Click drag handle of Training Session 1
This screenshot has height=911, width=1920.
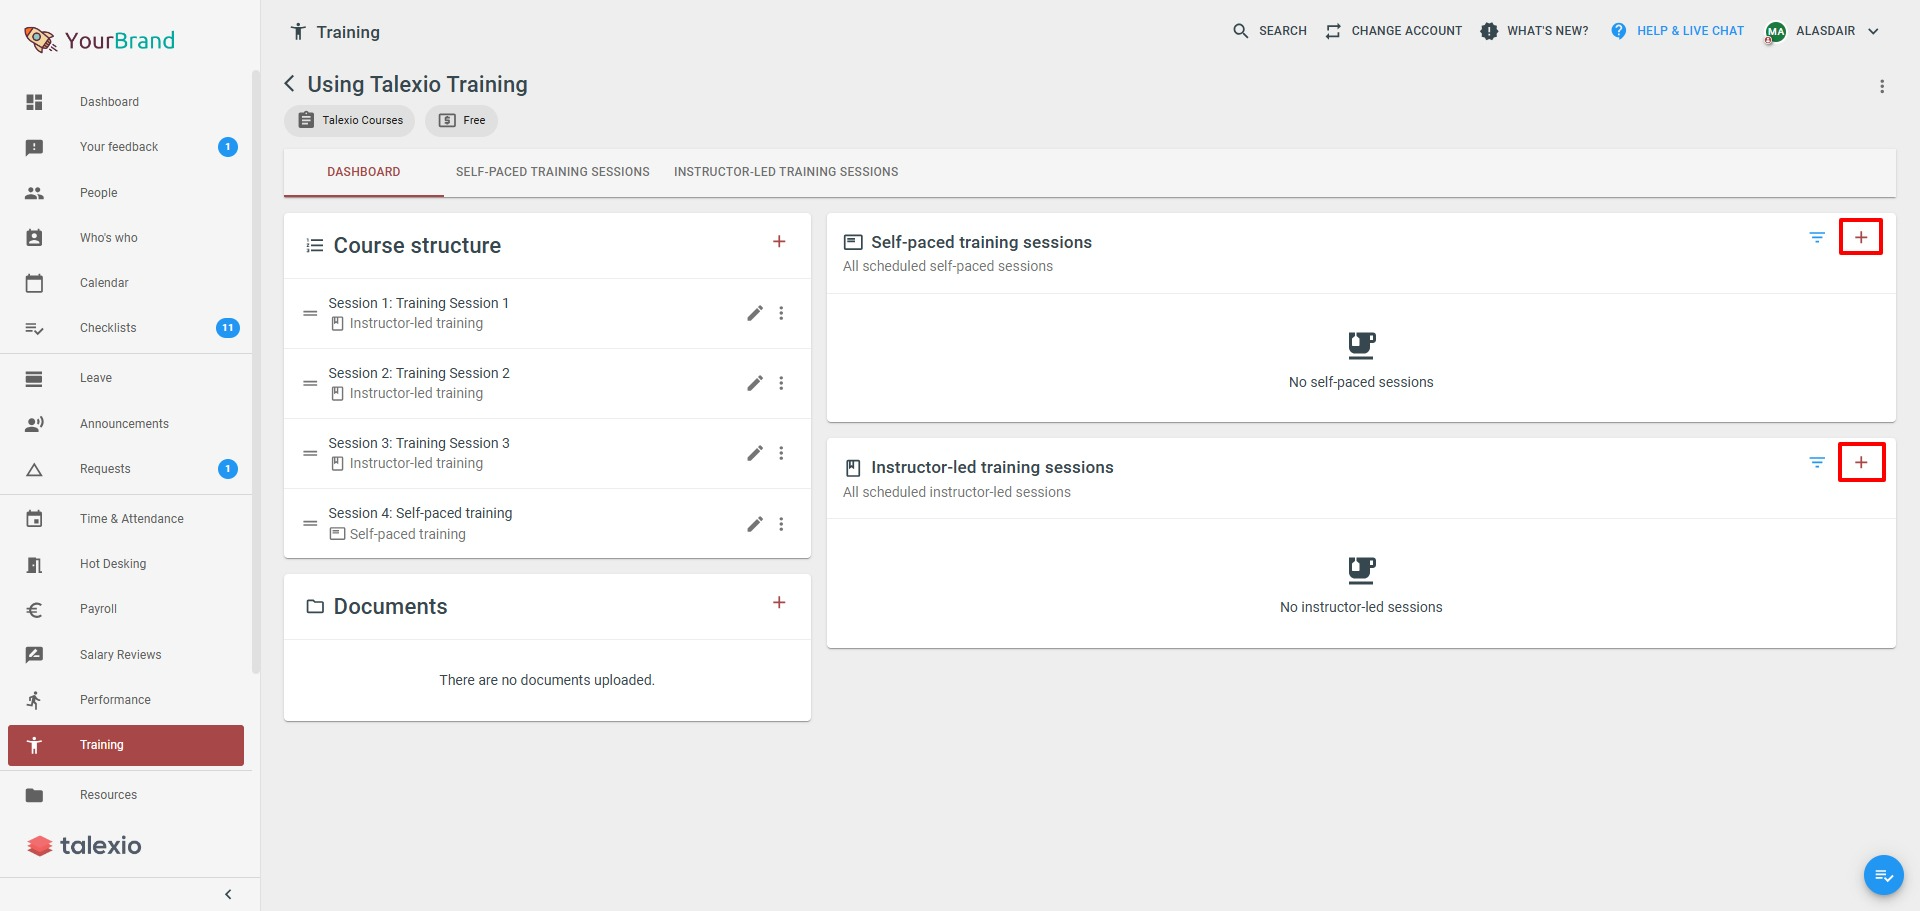click(310, 313)
